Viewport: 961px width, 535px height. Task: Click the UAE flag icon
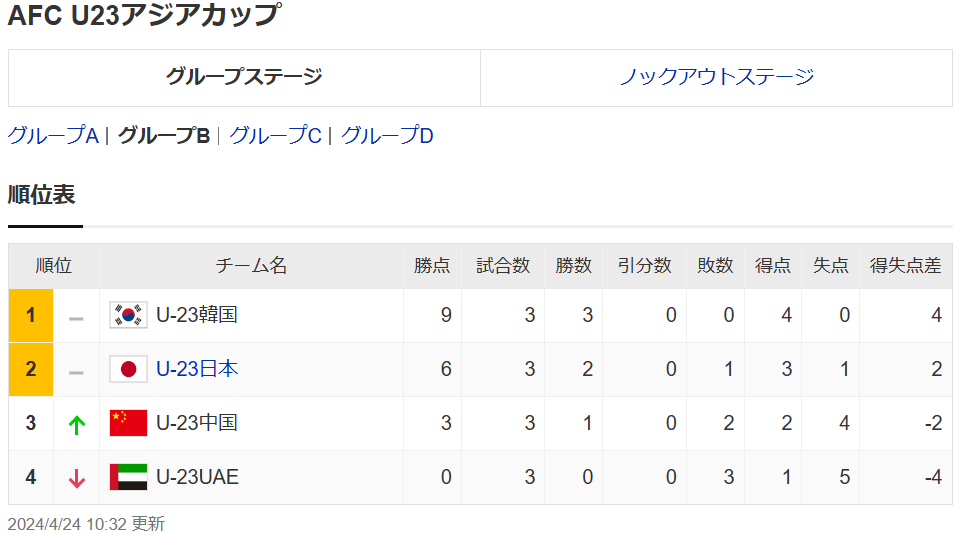128,477
